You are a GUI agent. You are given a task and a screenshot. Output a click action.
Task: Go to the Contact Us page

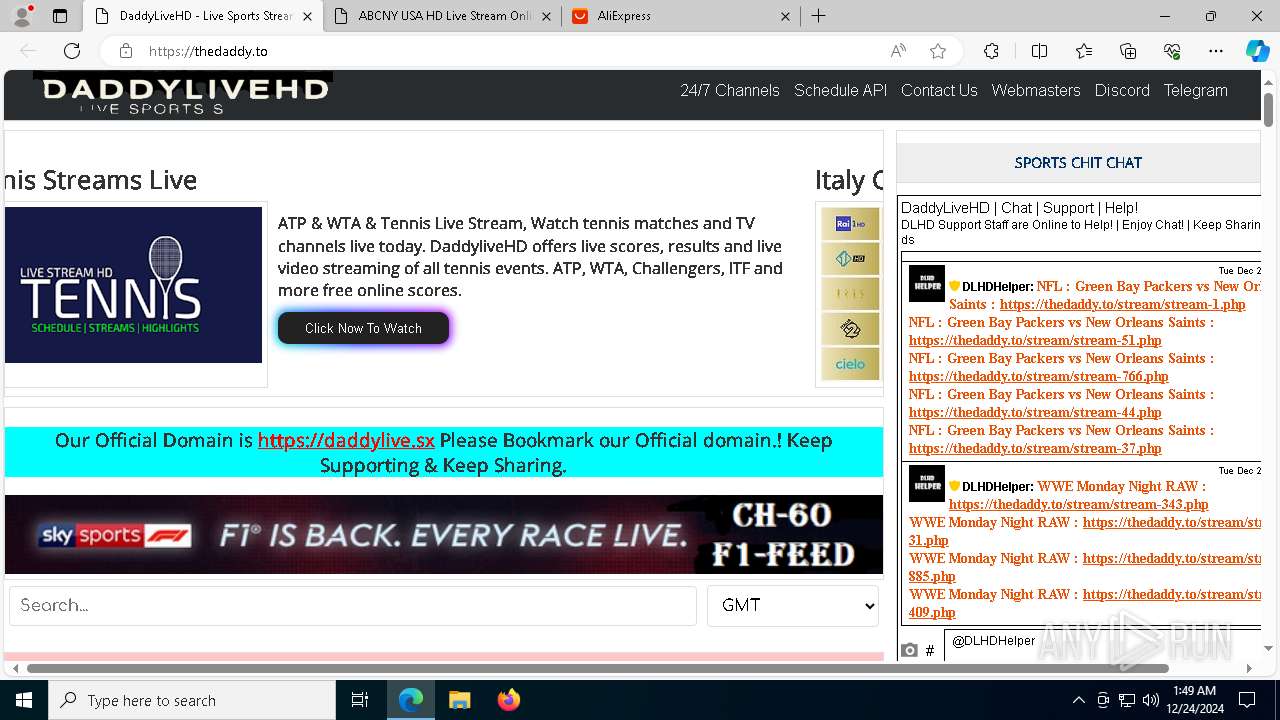939,90
